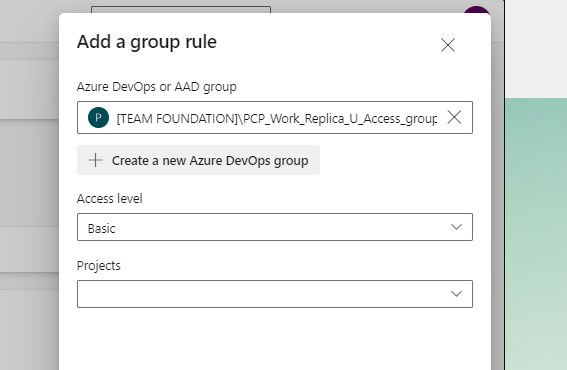Click the P avatar of selected group
This screenshot has height=370, width=567.
tap(98, 118)
